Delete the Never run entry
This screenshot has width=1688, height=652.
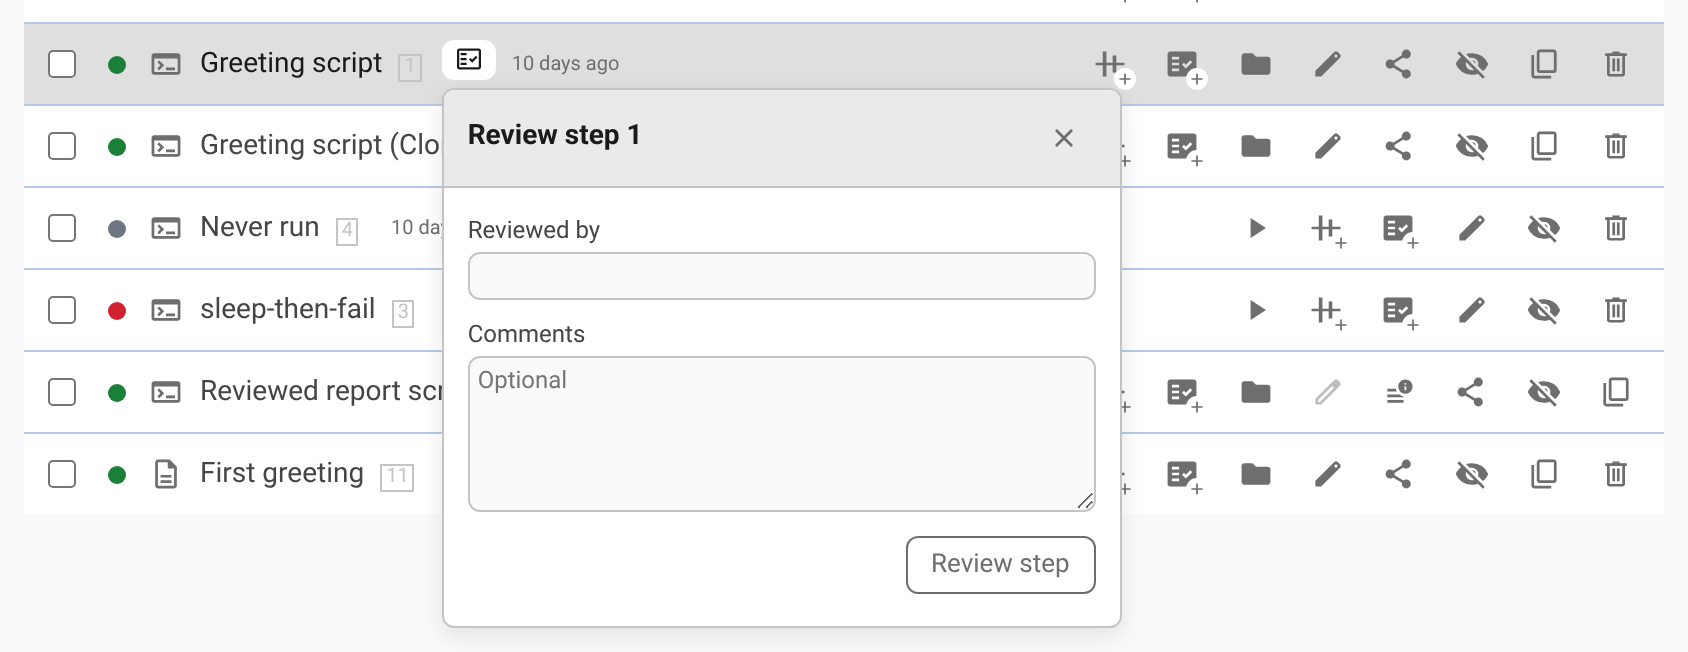[x=1616, y=229]
